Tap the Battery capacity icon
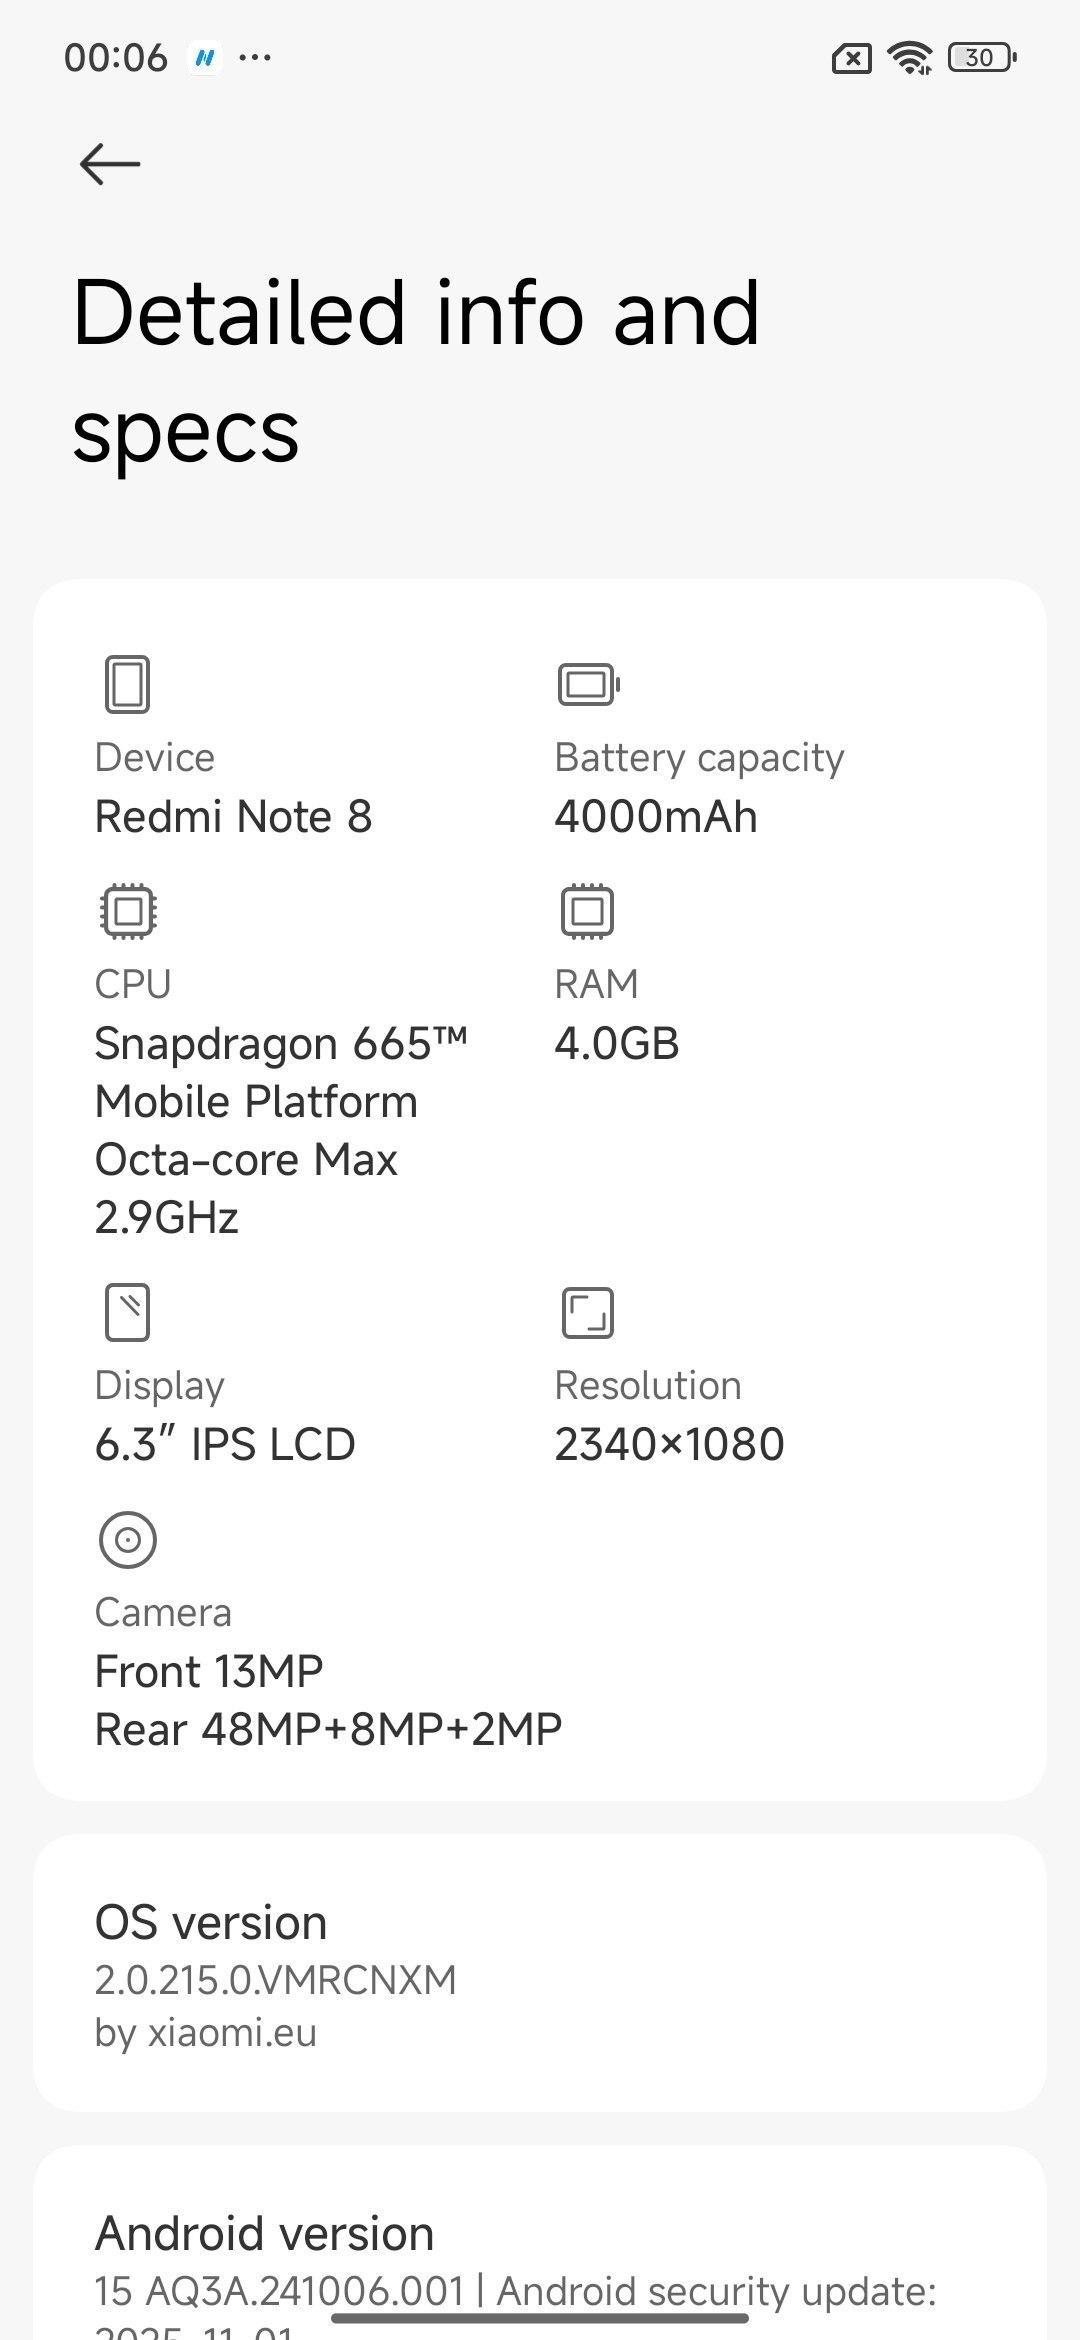 (588, 685)
